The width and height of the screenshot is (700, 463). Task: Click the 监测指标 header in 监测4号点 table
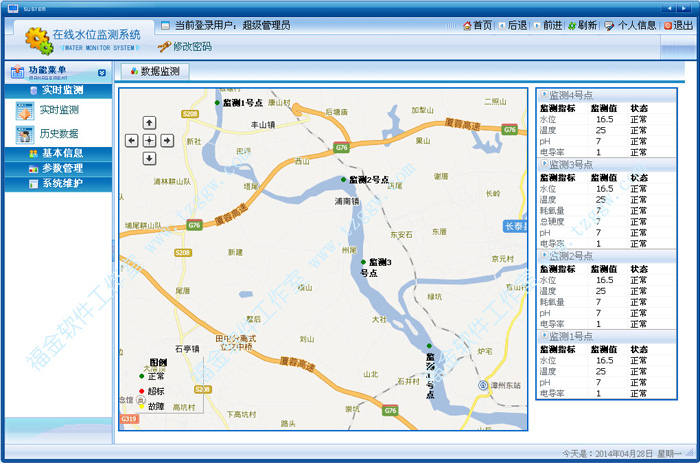point(557,108)
